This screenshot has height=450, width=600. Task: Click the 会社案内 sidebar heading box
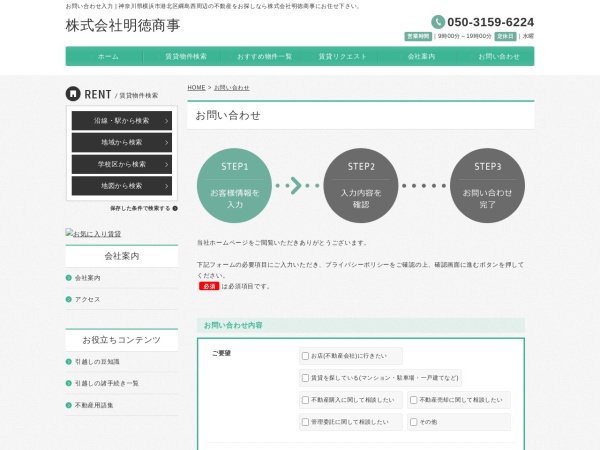pyautogui.click(x=122, y=256)
